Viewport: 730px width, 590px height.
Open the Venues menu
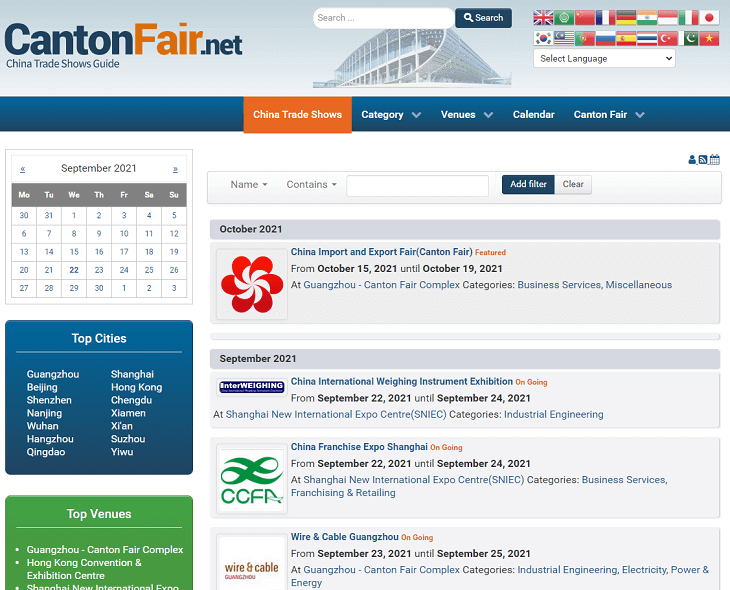coord(458,115)
